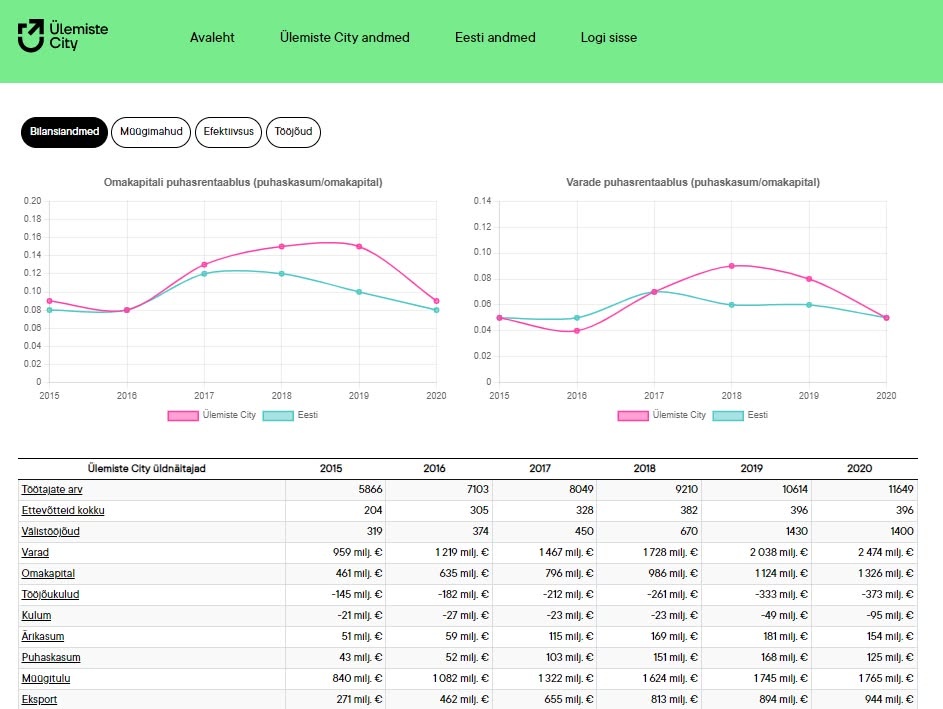The height and width of the screenshot is (709, 943).
Task: Go to Eesti andmed page
Action: [495, 38]
